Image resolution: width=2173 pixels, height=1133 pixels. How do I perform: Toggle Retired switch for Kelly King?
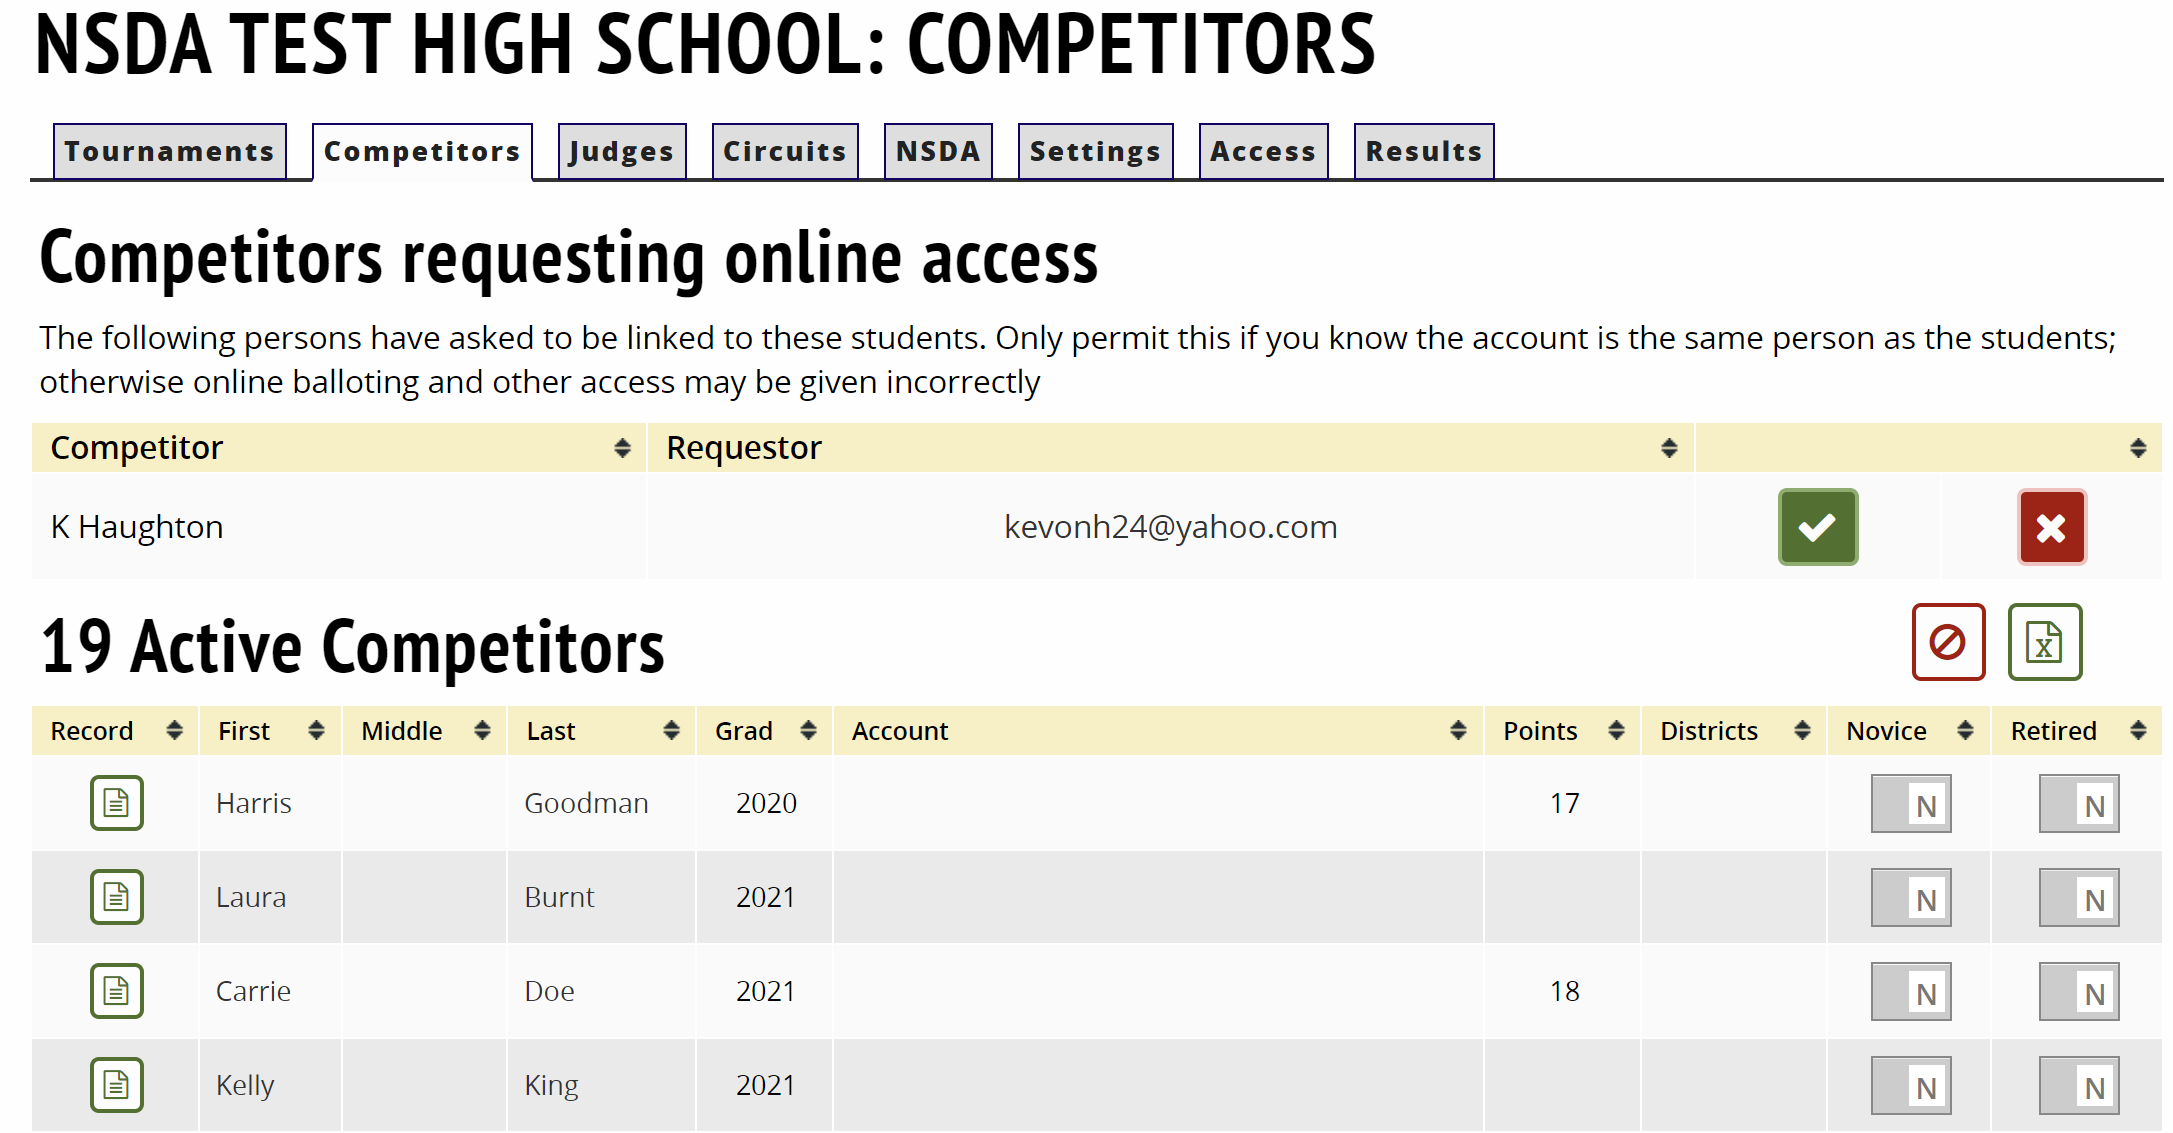[2079, 1086]
